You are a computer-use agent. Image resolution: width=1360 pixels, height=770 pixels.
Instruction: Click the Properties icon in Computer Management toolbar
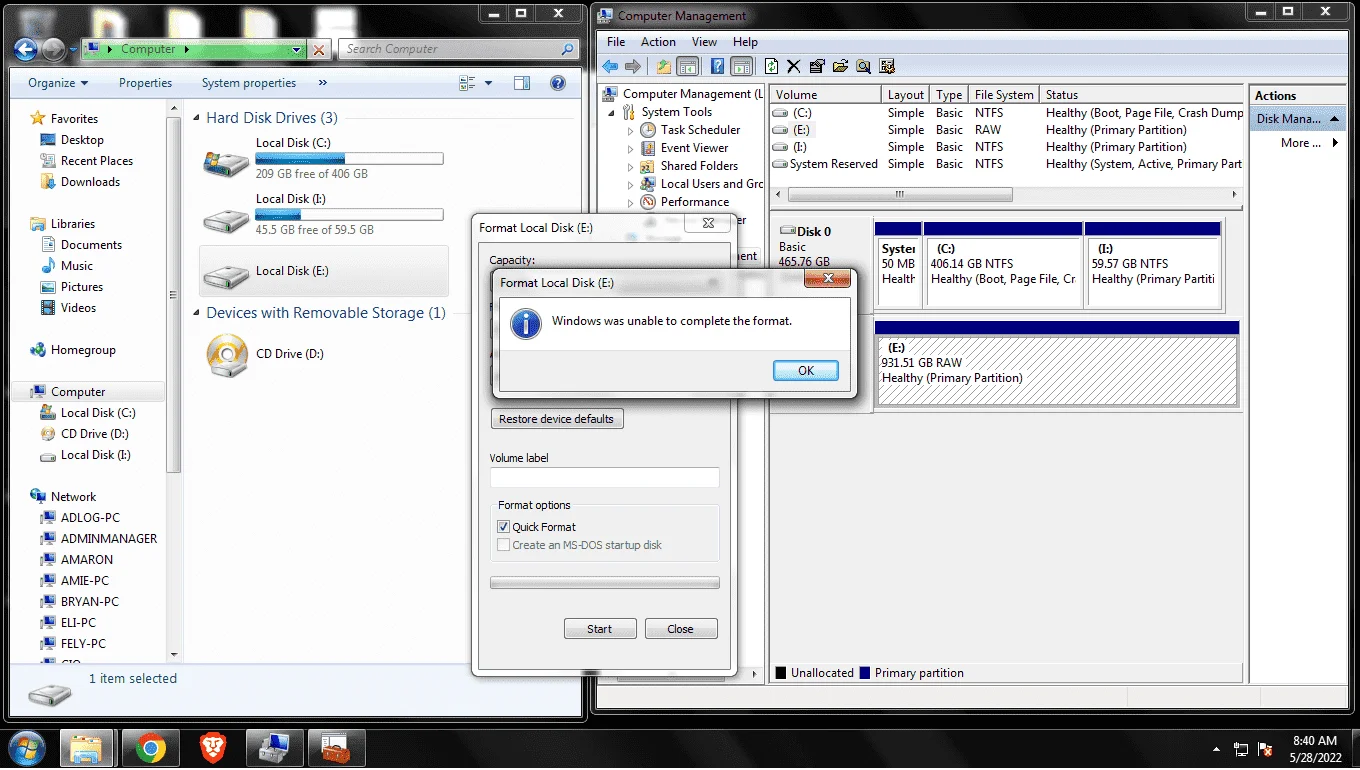pyautogui.click(x=817, y=67)
